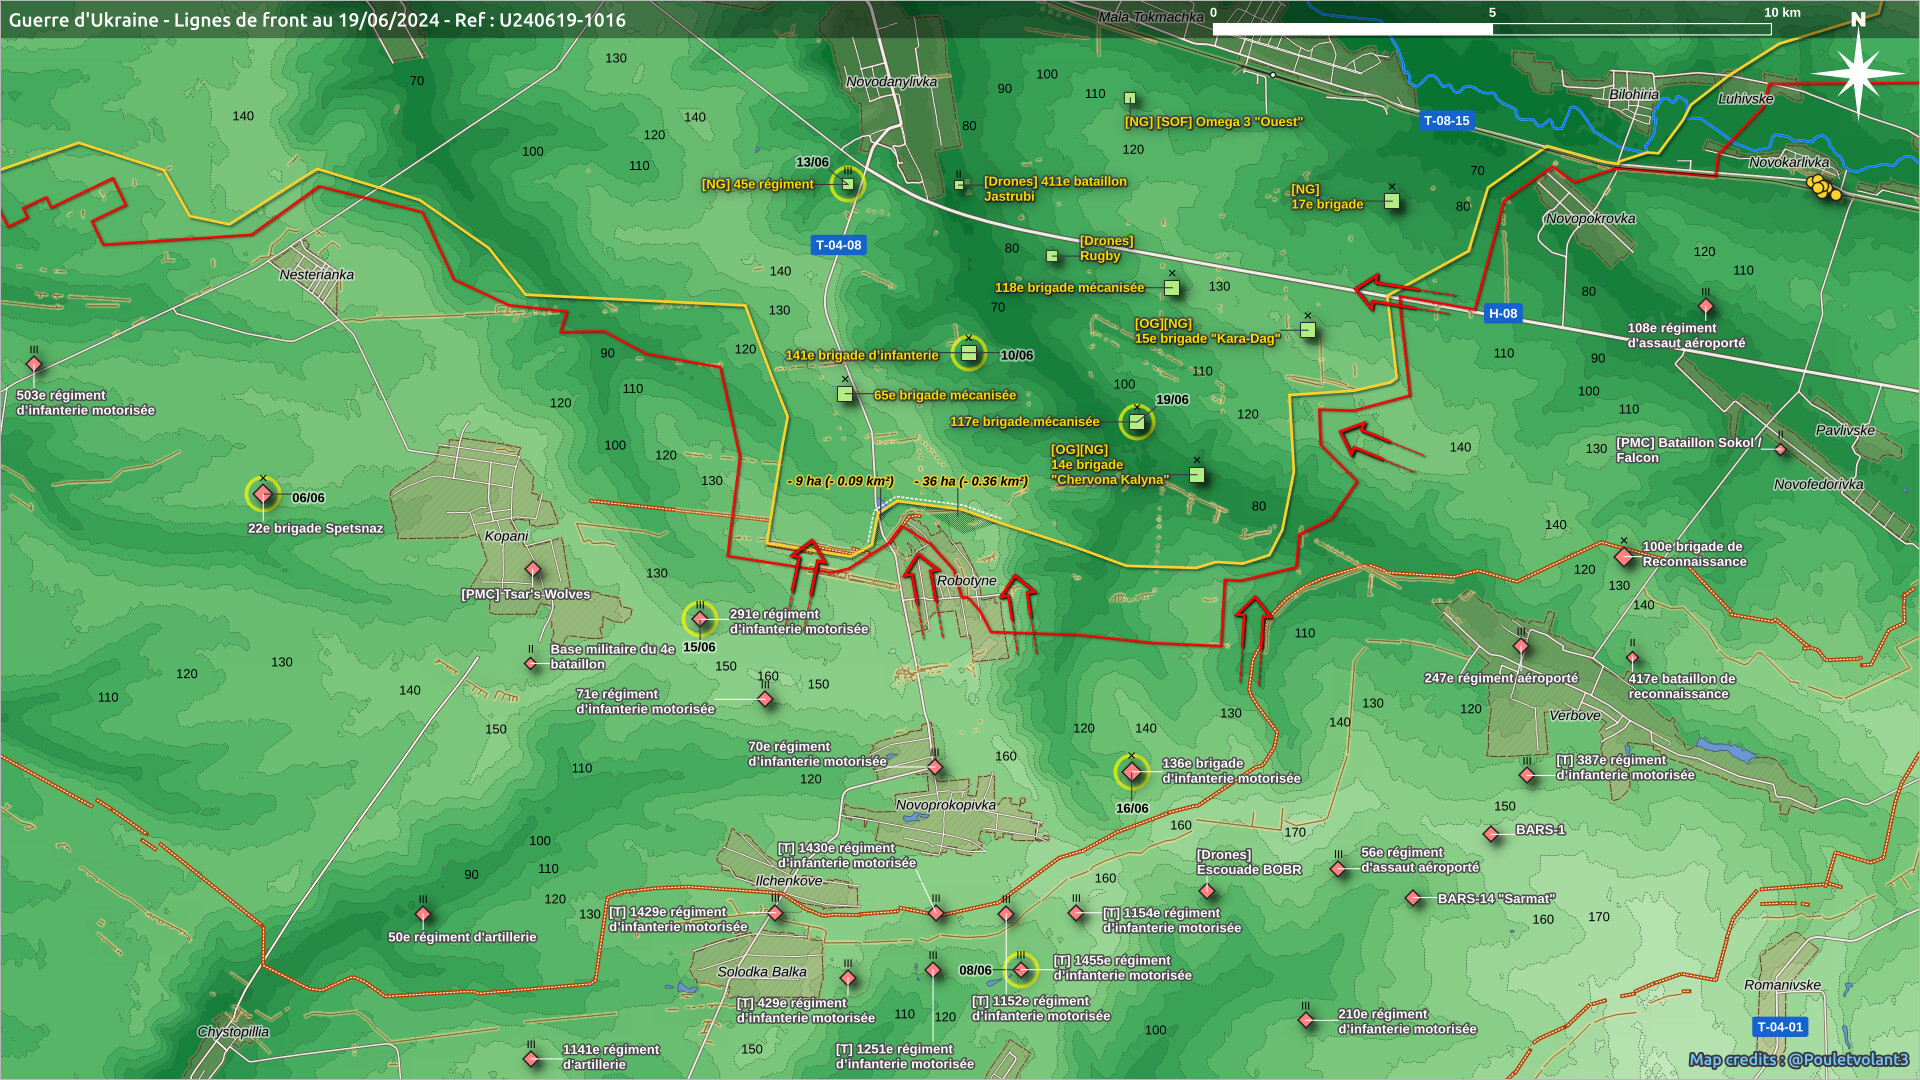Click the 141e brigade d'infanterie green marker
Image resolution: width=1920 pixels, height=1080 pixels.
point(968,353)
